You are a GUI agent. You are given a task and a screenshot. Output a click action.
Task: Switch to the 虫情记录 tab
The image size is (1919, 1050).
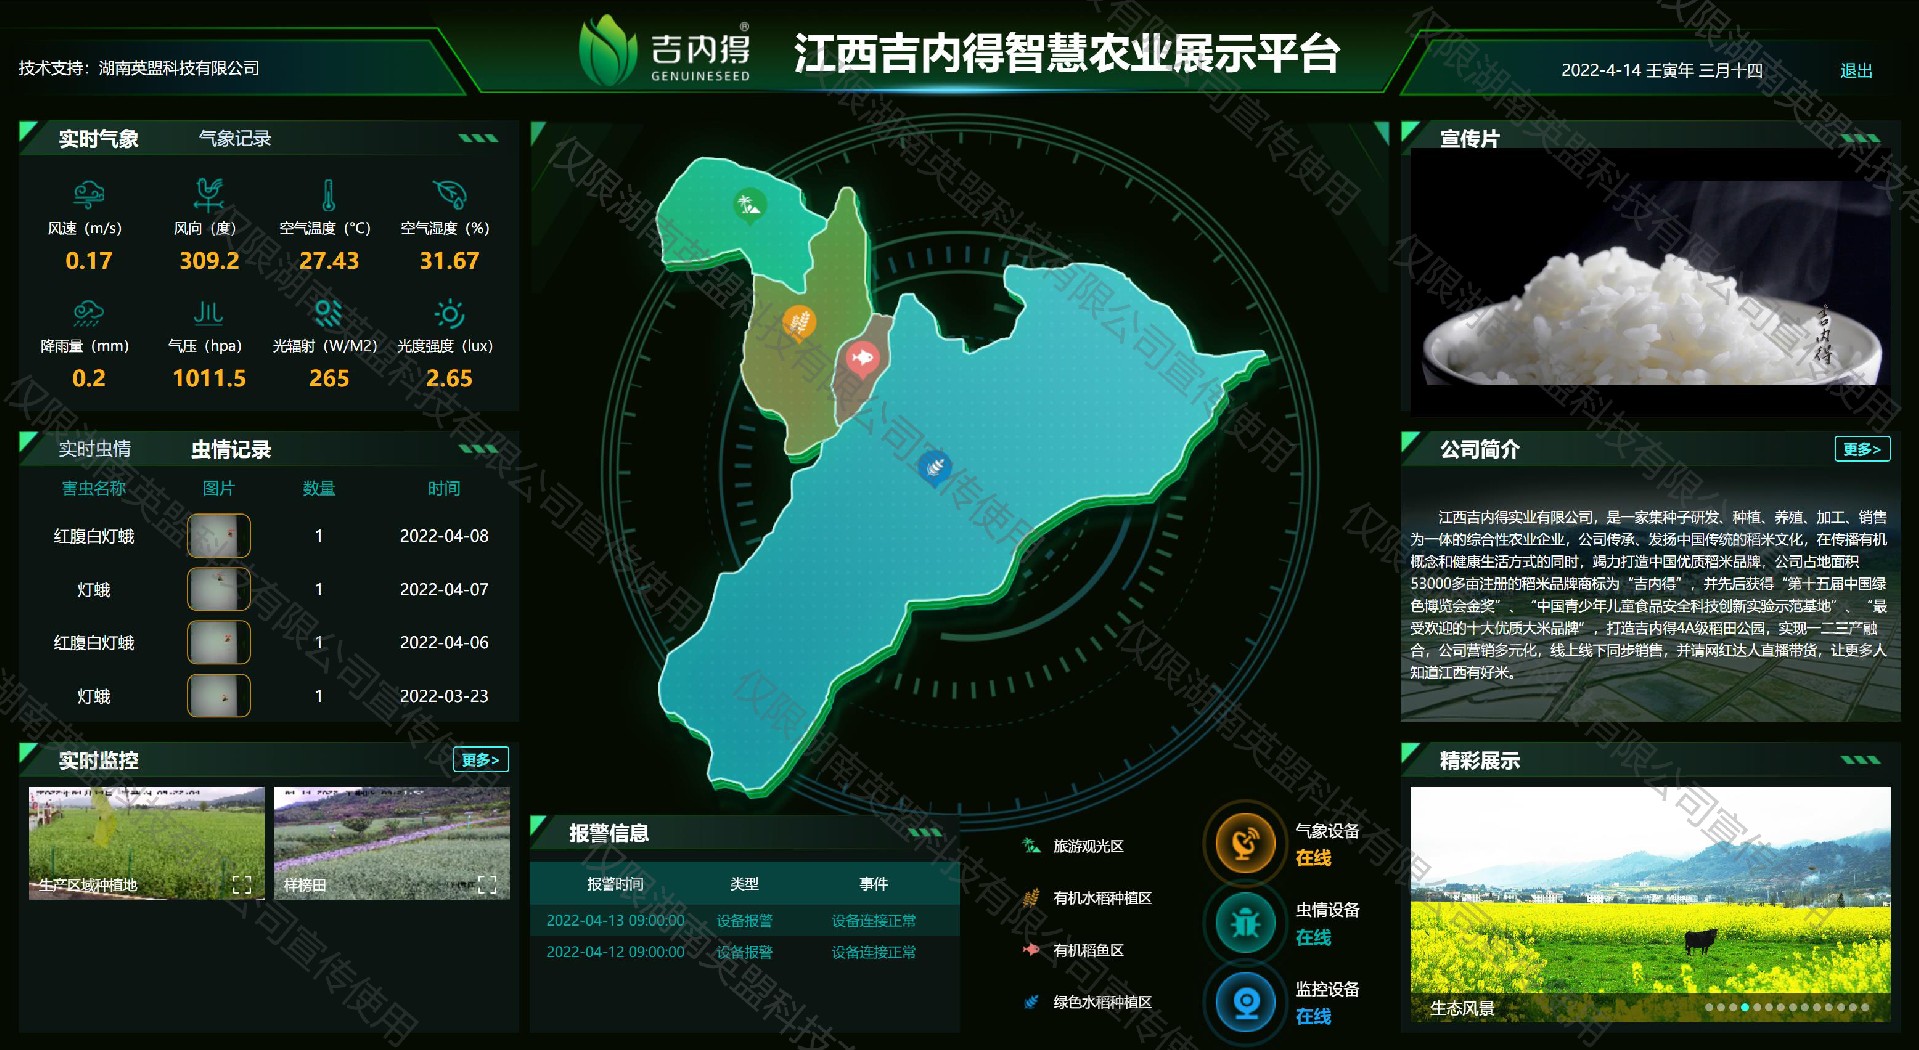(x=232, y=449)
